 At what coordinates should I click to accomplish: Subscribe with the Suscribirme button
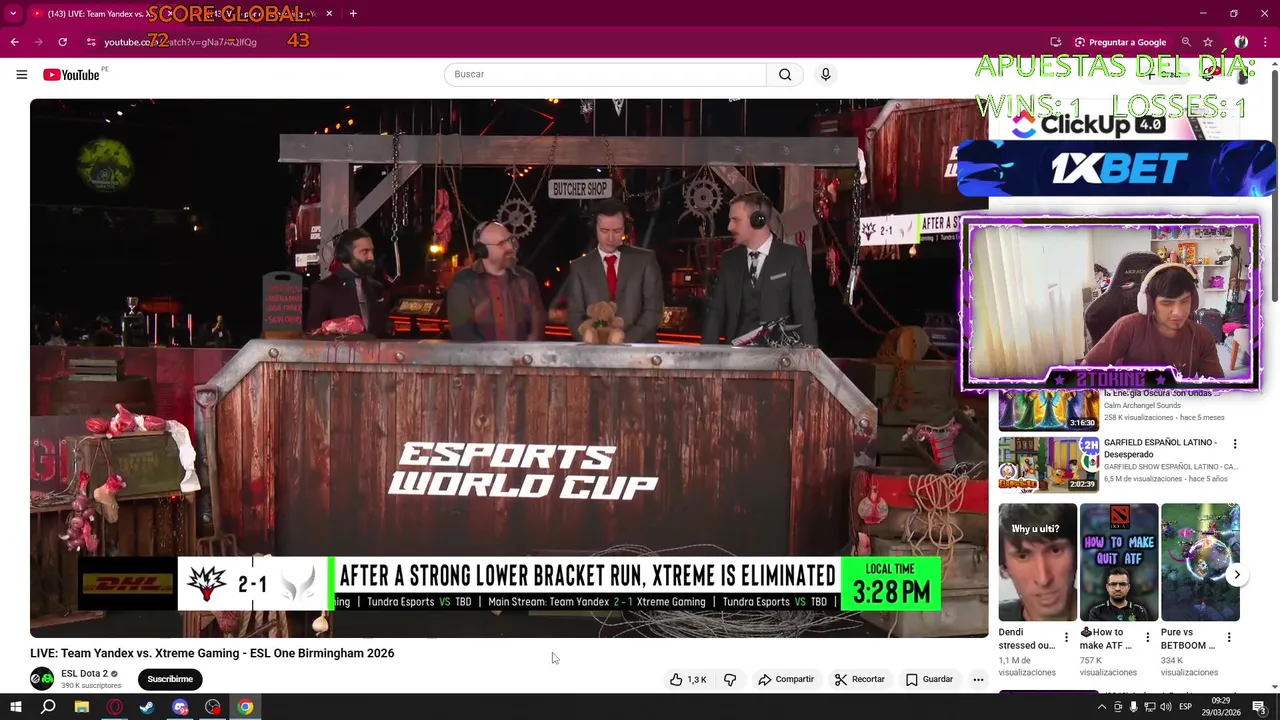tap(170, 679)
